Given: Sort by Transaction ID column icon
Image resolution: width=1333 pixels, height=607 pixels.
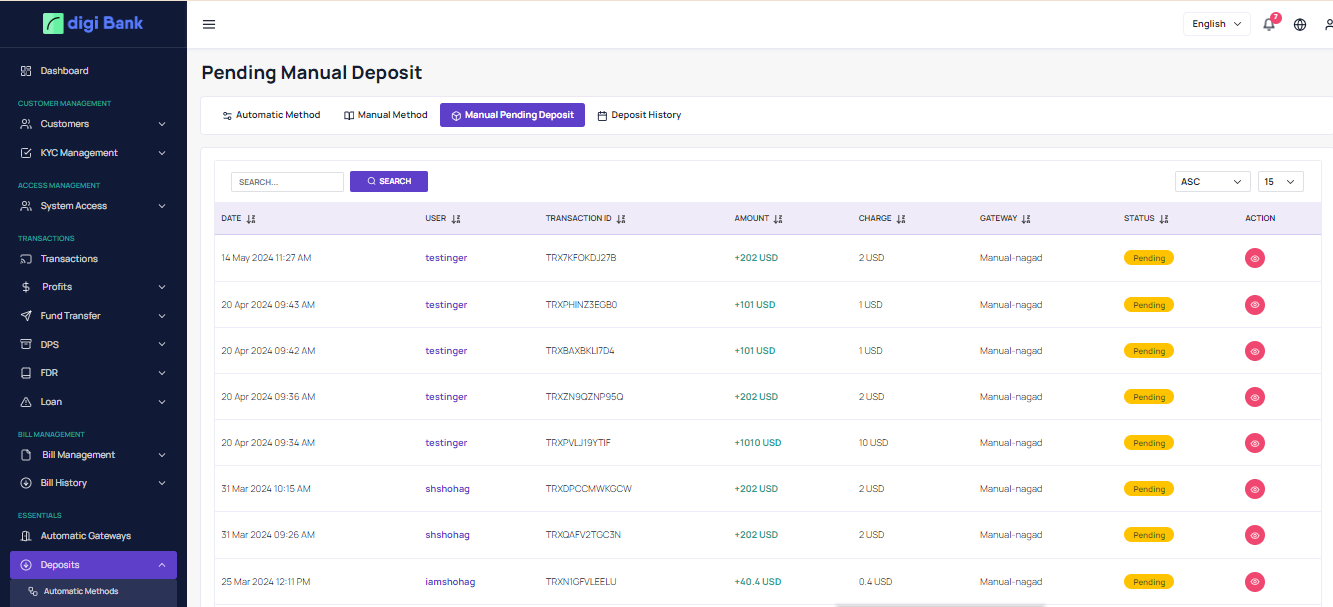Looking at the screenshot, I should (621, 218).
